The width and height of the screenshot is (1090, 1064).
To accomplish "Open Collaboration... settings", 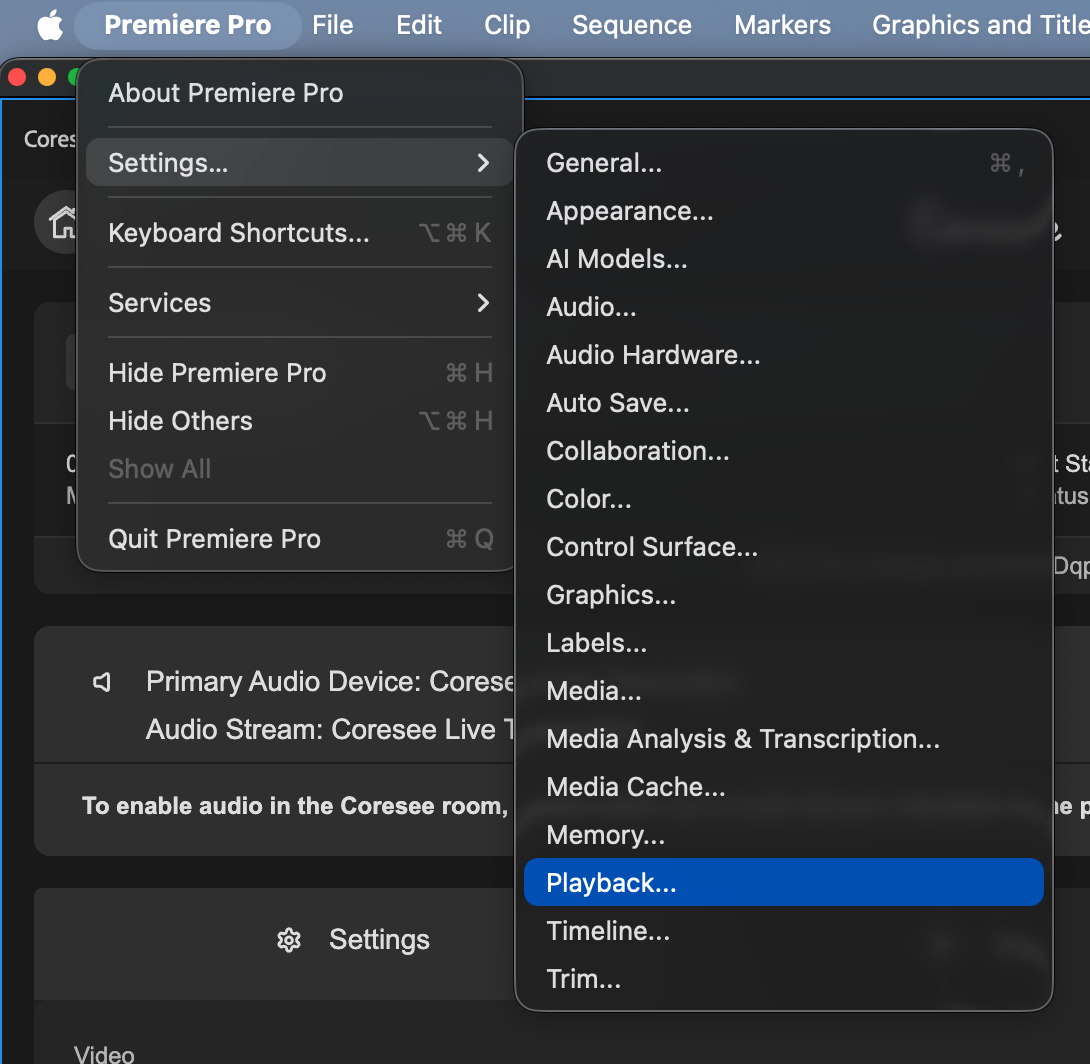I will [x=783, y=451].
